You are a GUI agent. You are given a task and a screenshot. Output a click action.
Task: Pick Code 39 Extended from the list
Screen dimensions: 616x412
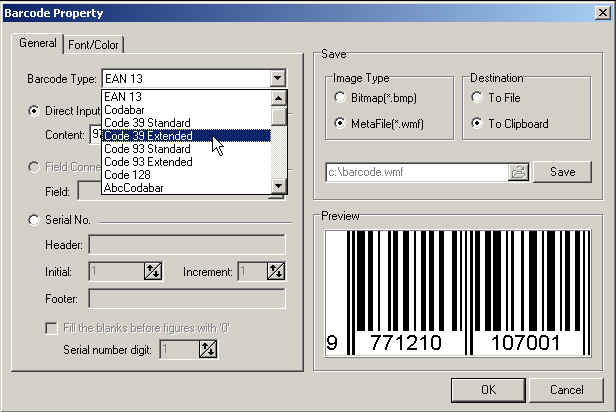[x=187, y=136]
